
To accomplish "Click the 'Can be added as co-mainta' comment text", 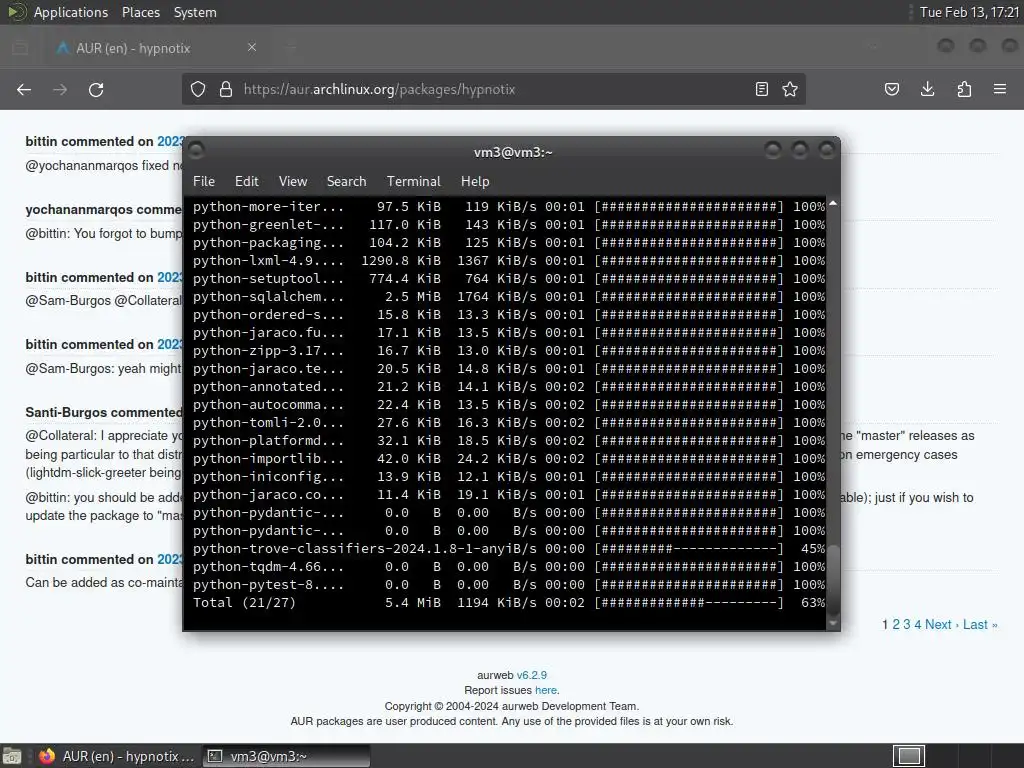I will (103, 582).
